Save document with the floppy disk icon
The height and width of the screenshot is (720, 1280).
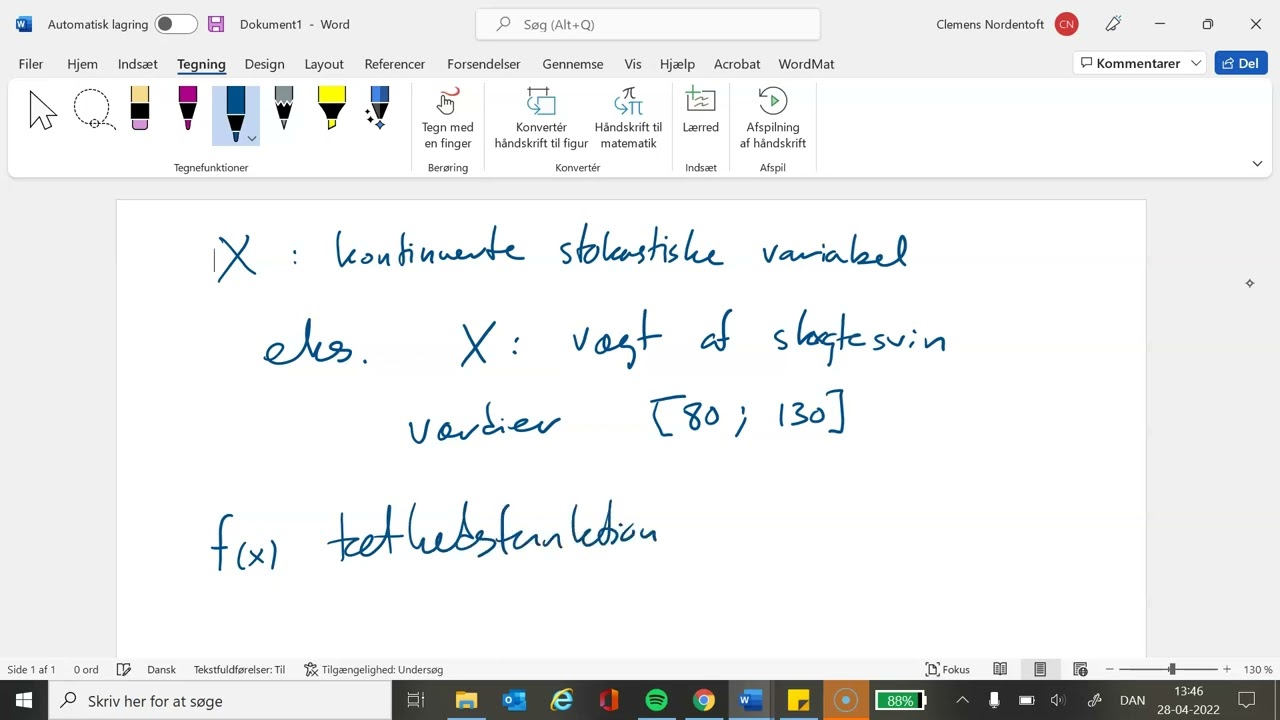216,24
